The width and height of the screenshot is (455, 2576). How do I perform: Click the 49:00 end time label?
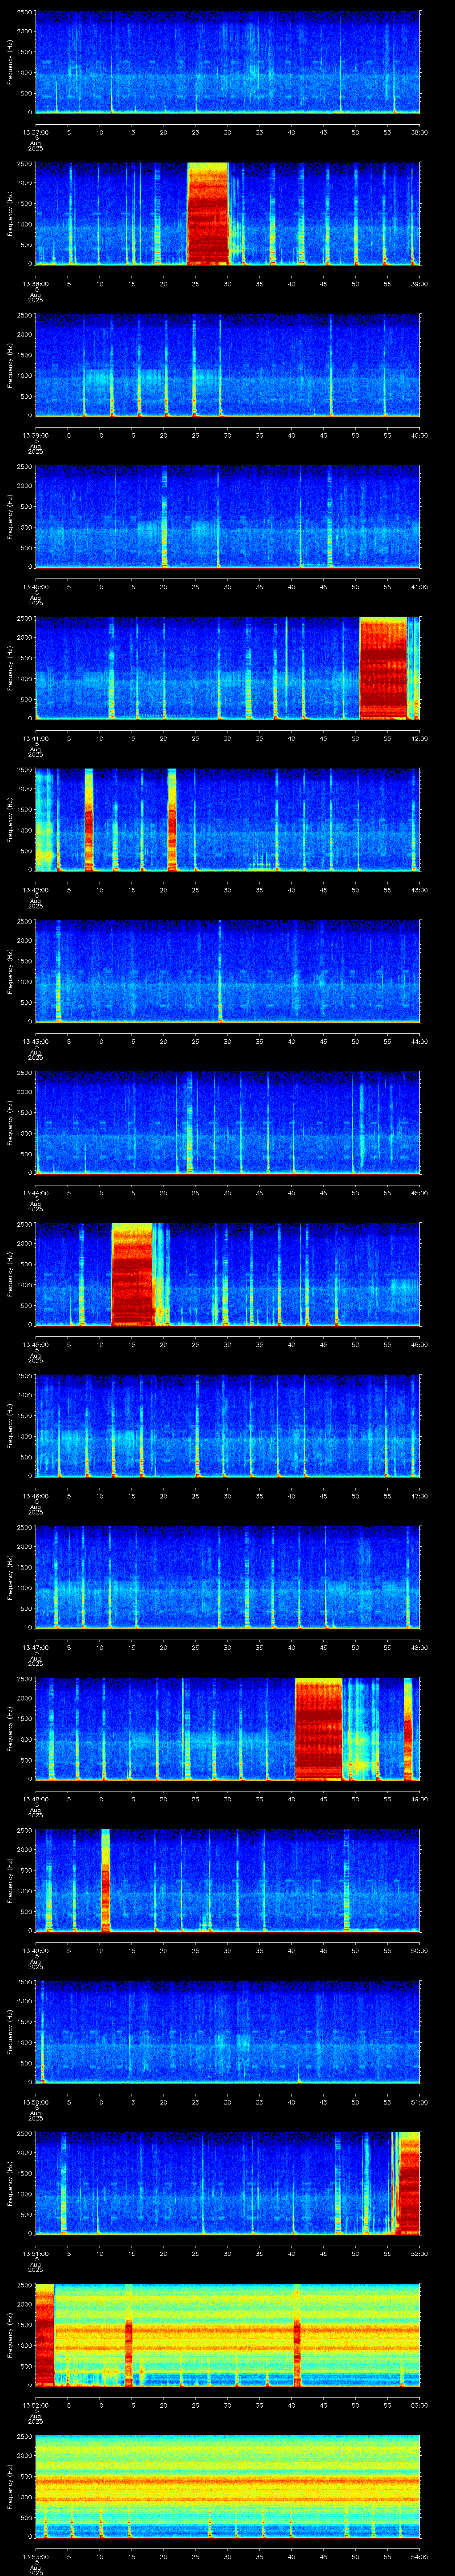(419, 1799)
